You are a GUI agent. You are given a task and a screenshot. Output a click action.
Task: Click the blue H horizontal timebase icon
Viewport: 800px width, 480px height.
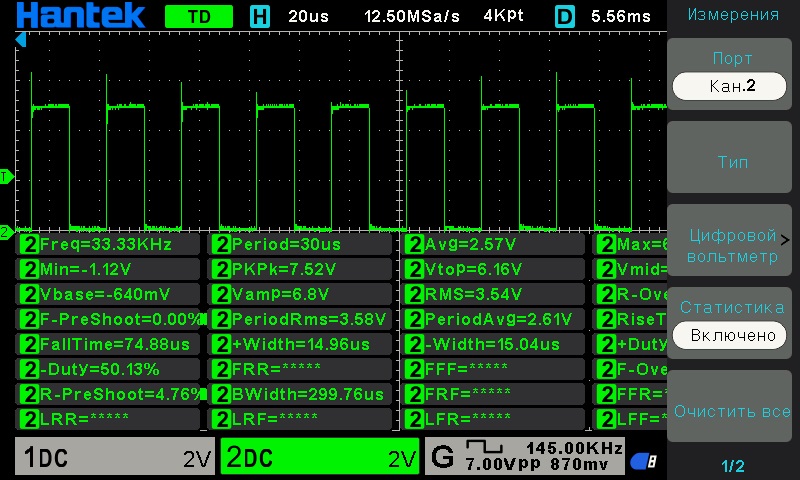pos(260,17)
